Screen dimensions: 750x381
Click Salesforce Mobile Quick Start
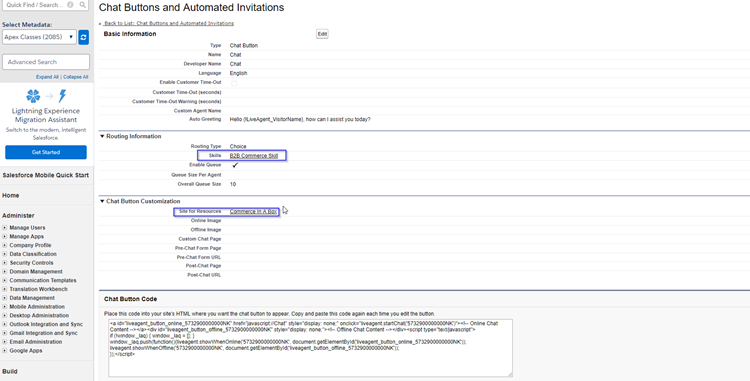point(45,175)
